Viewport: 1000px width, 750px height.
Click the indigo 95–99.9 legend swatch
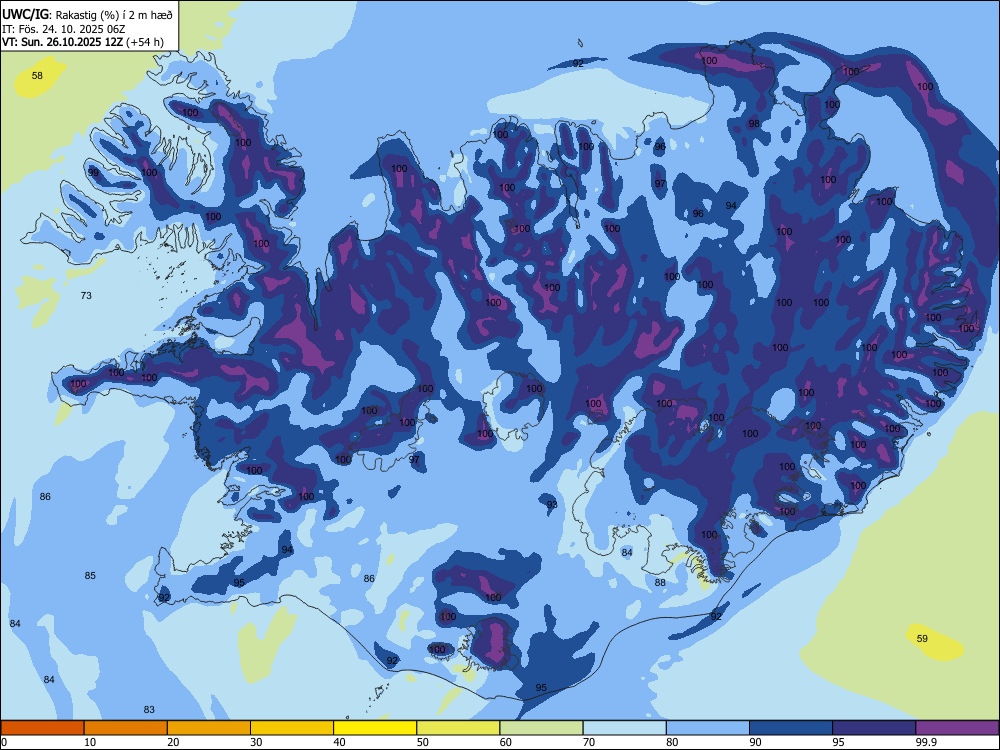point(874,728)
